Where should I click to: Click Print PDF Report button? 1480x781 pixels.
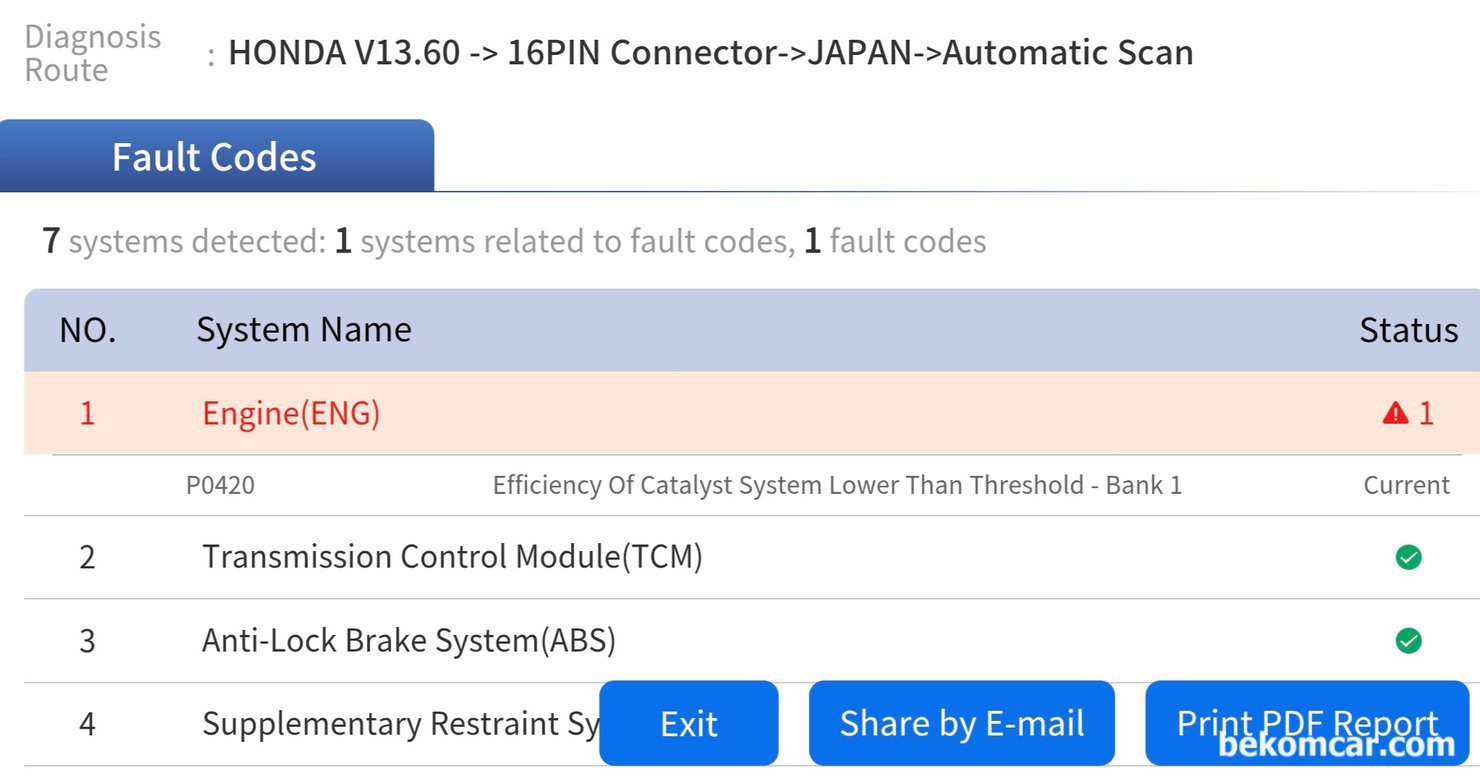[x=1306, y=723]
